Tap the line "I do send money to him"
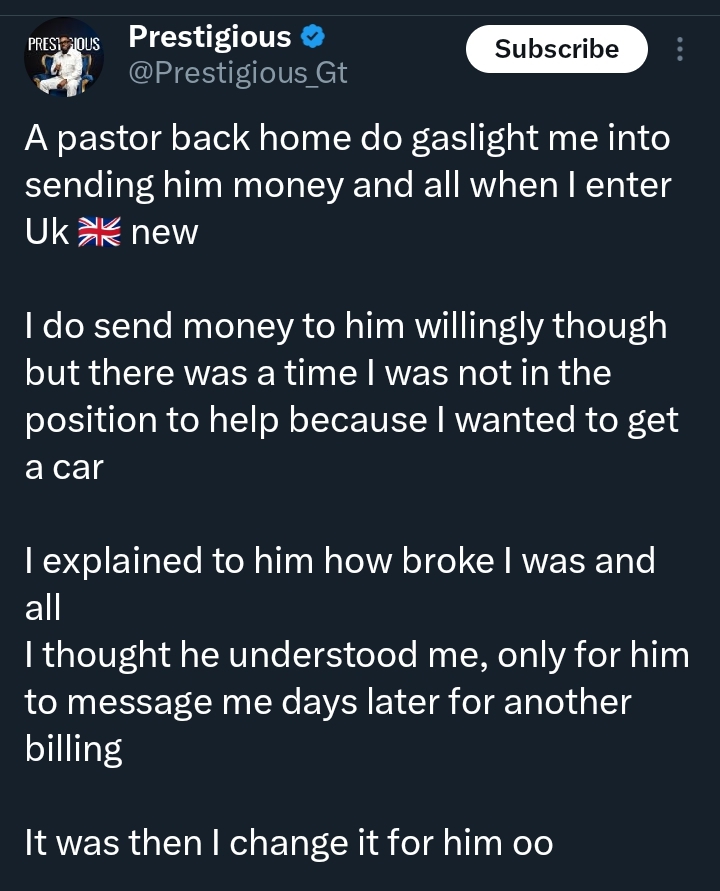 (345, 326)
